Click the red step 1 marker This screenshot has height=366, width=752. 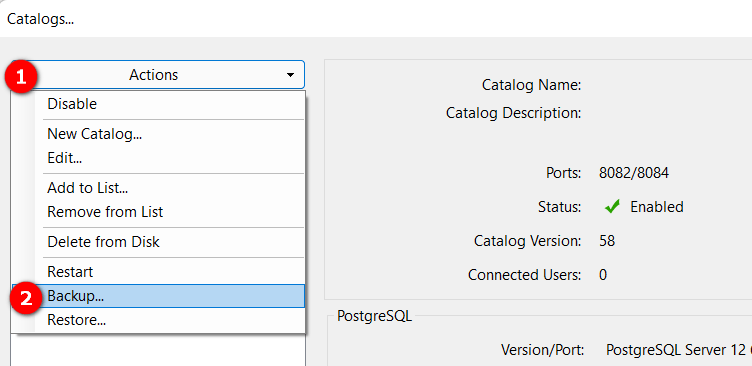pyautogui.click(x=21, y=77)
